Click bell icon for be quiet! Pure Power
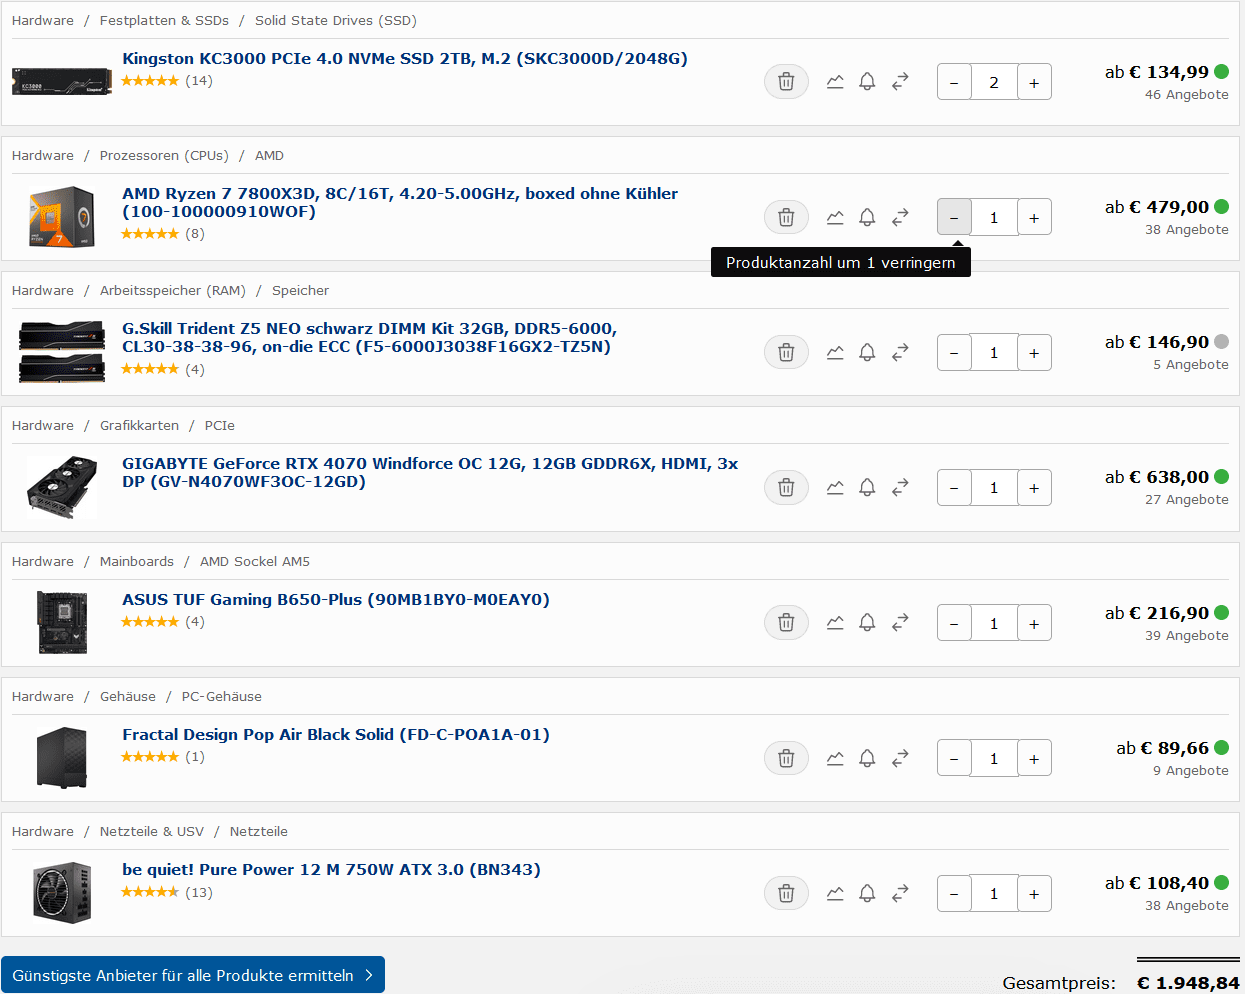The height and width of the screenshot is (994, 1245). tap(867, 893)
